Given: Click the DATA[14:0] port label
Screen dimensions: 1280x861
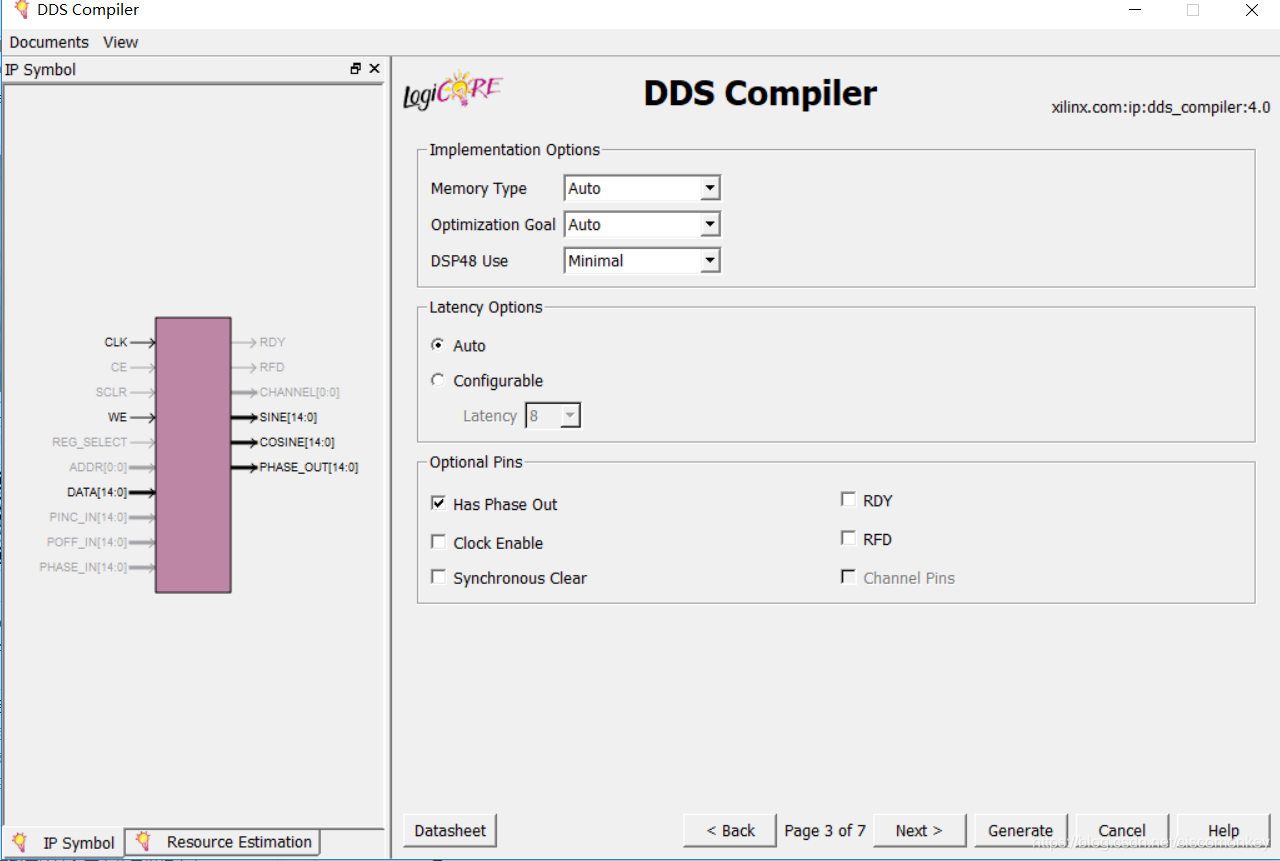Looking at the screenshot, I should pos(97,492).
